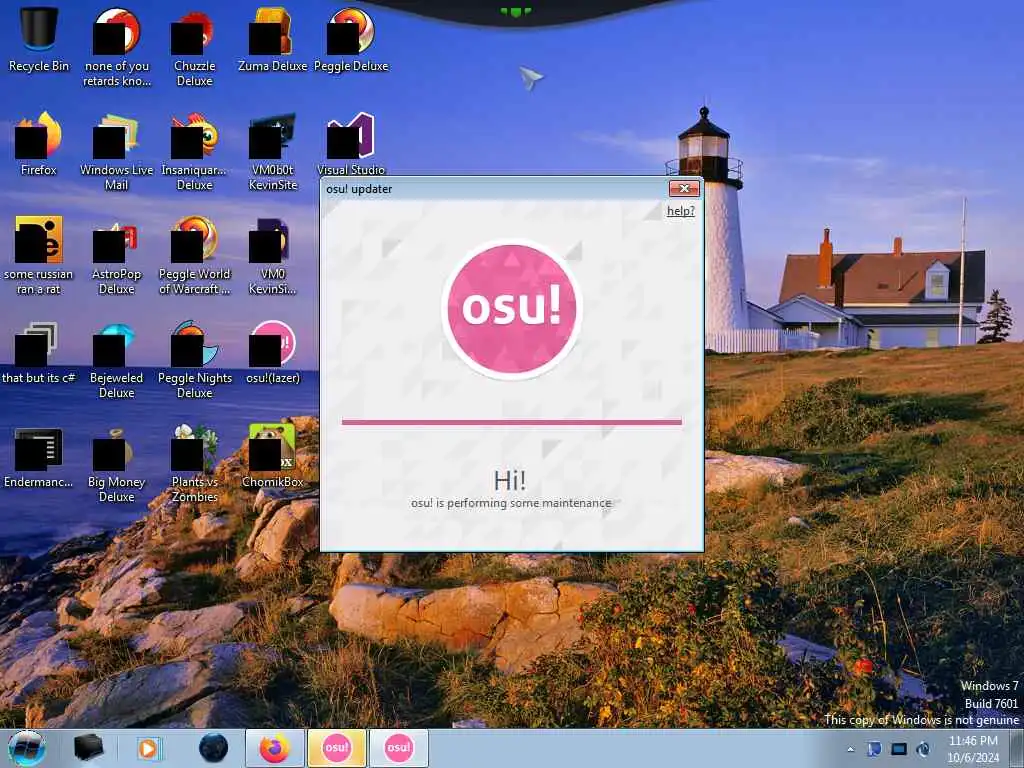Viewport: 1024px width, 768px height.
Task: Select the osu!(lazer) desktop shortcut
Action: [272, 352]
